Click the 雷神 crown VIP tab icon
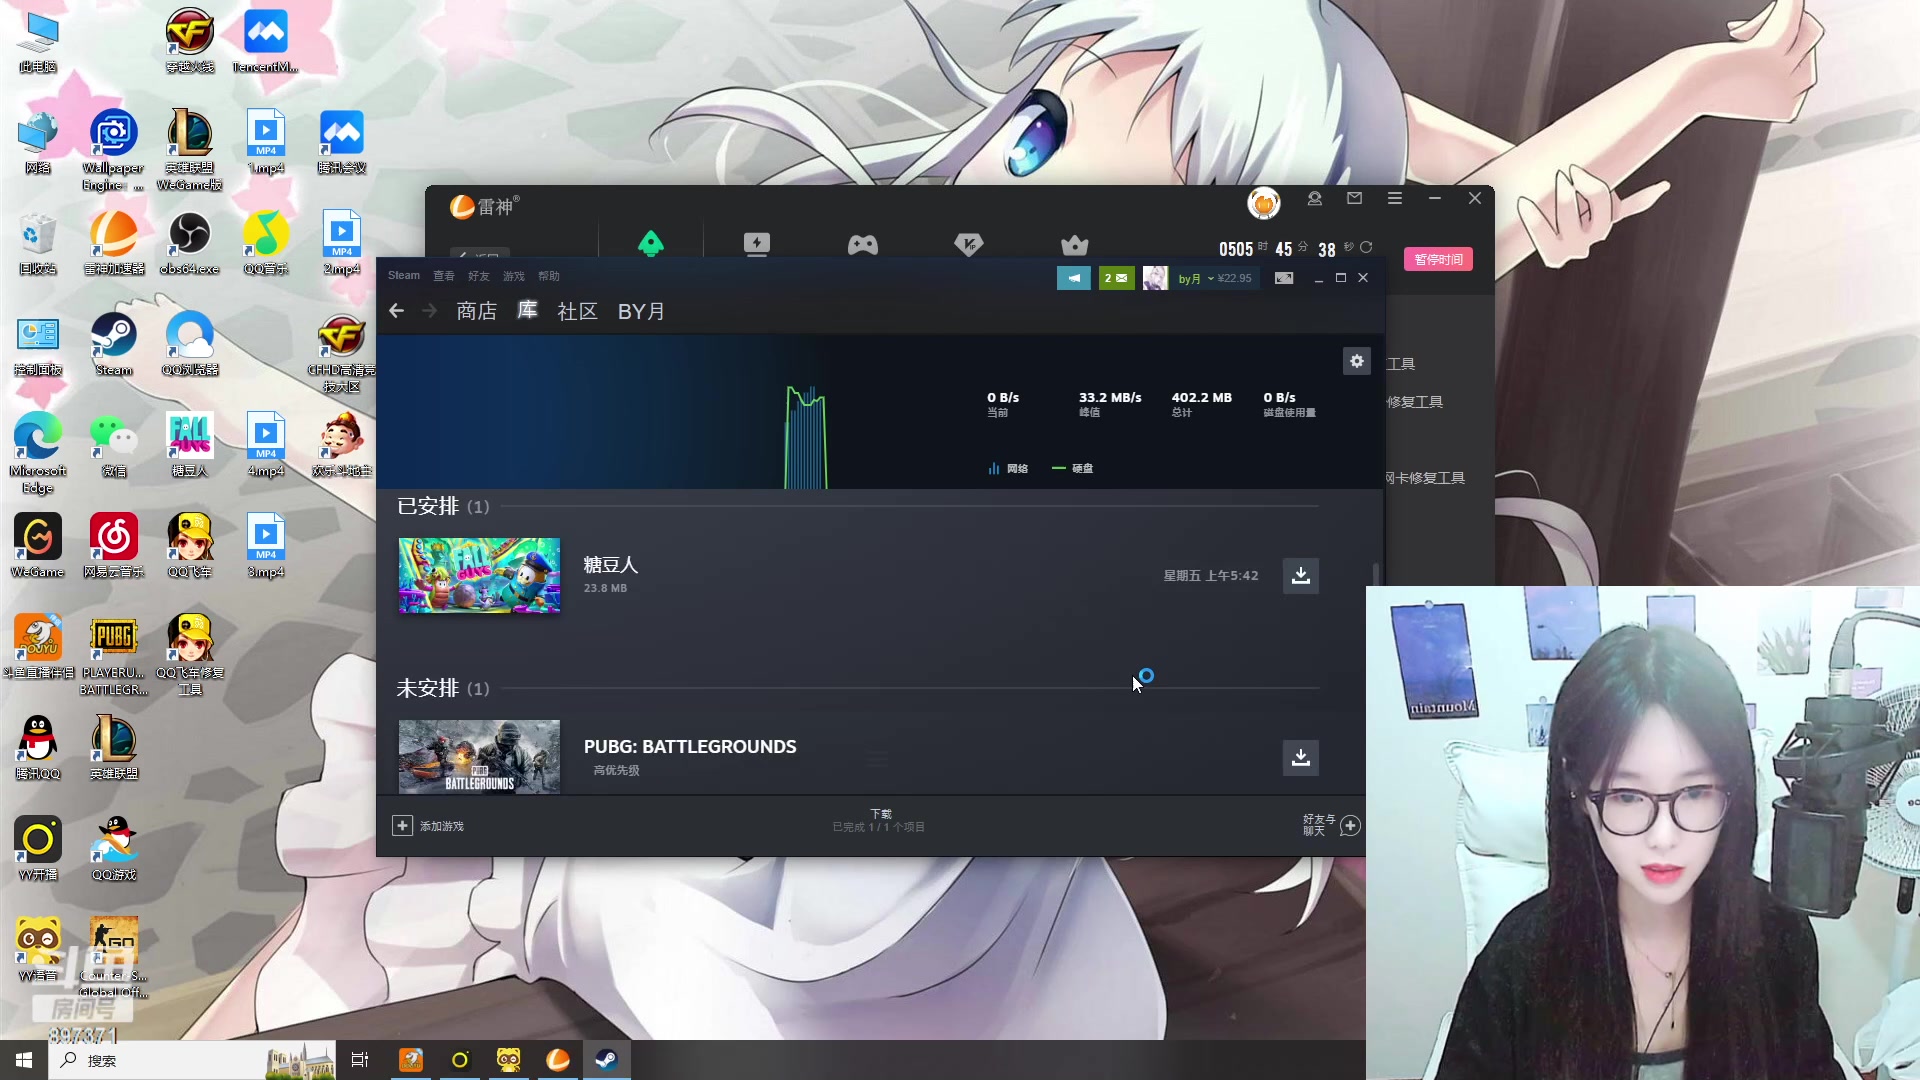1920x1080 pixels. [x=1075, y=244]
